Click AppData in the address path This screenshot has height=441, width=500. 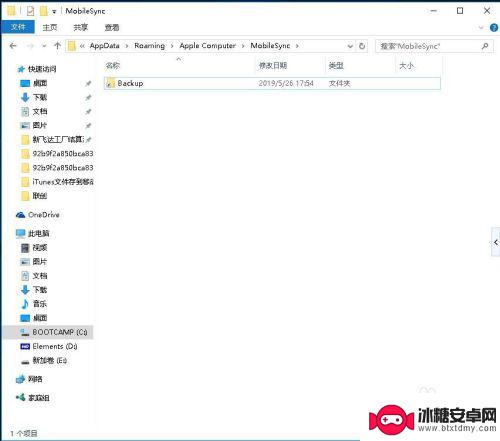point(105,46)
